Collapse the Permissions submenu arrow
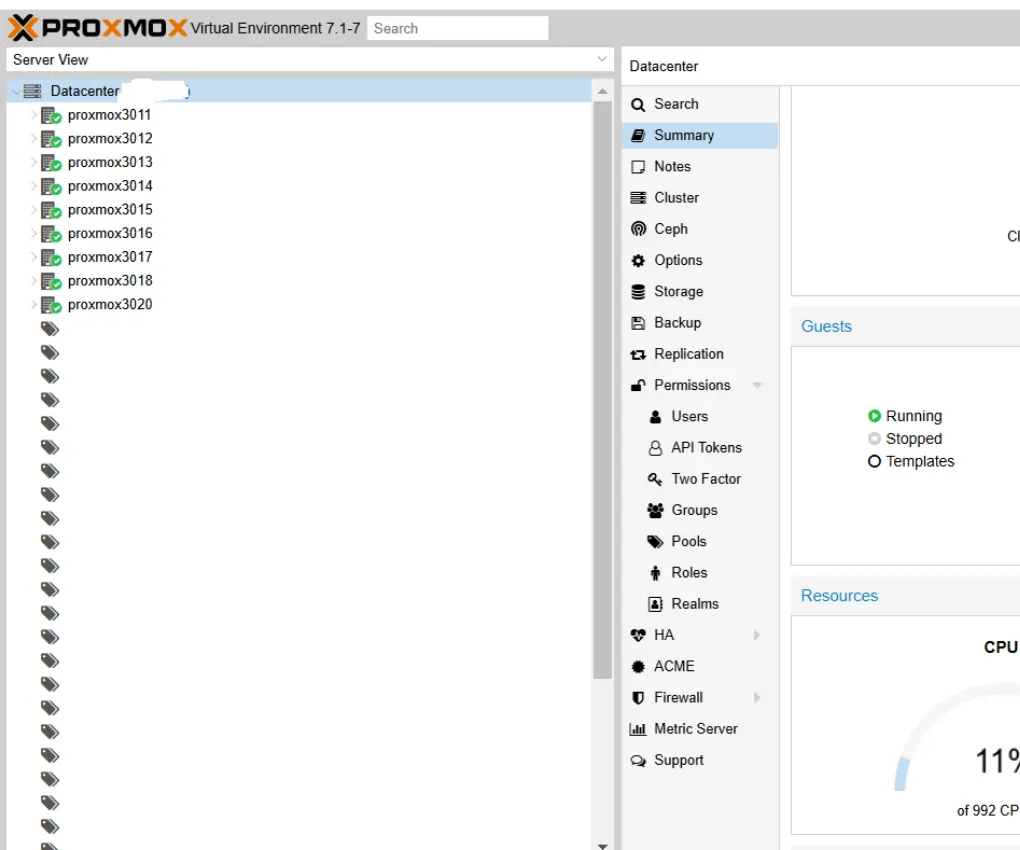The height and width of the screenshot is (850, 1020). (x=757, y=385)
